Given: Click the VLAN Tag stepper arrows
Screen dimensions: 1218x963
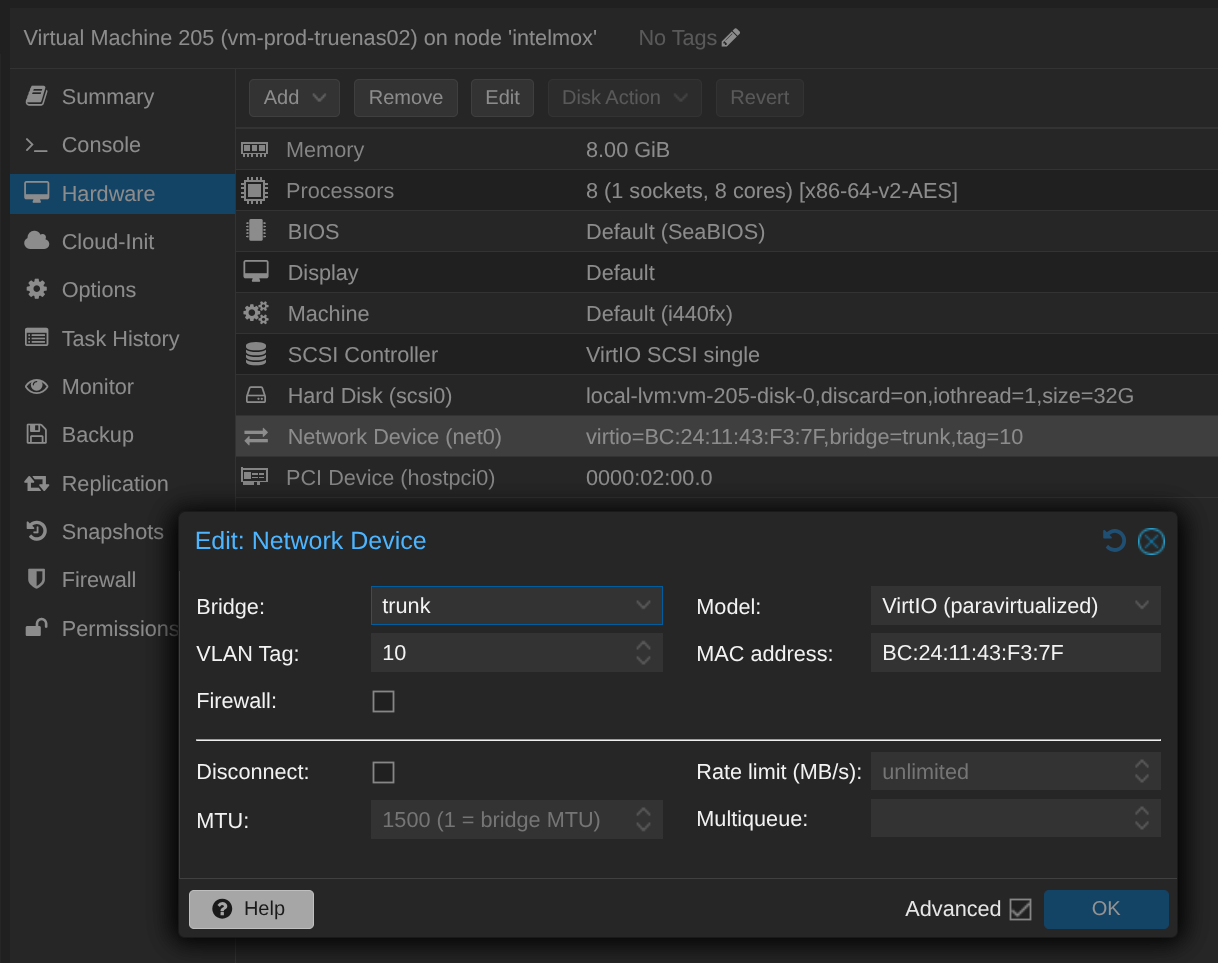Looking at the screenshot, I should click(x=643, y=653).
